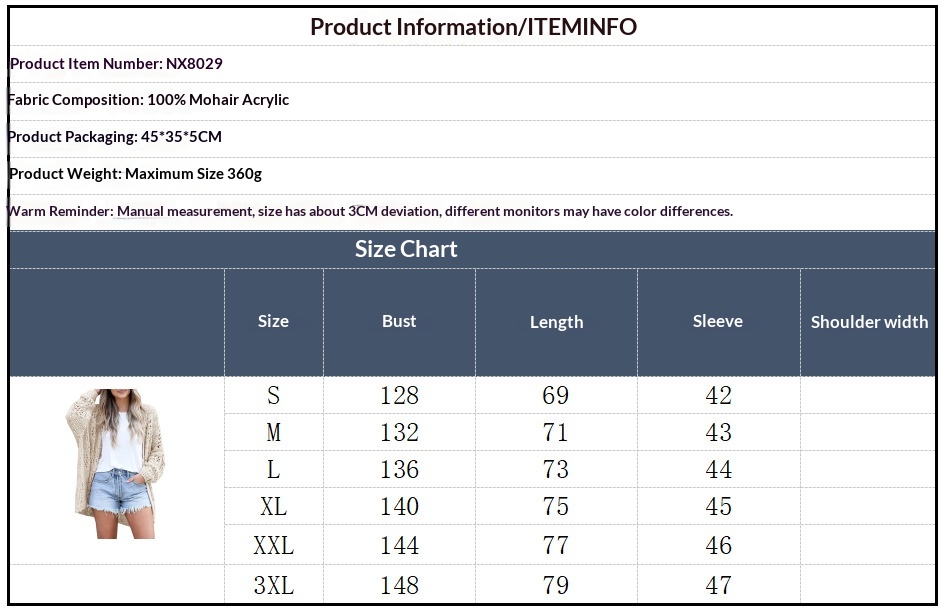Click the "Size" column header
Image resolution: width=942 pixels, height=614 pixels.
(273, 321)
